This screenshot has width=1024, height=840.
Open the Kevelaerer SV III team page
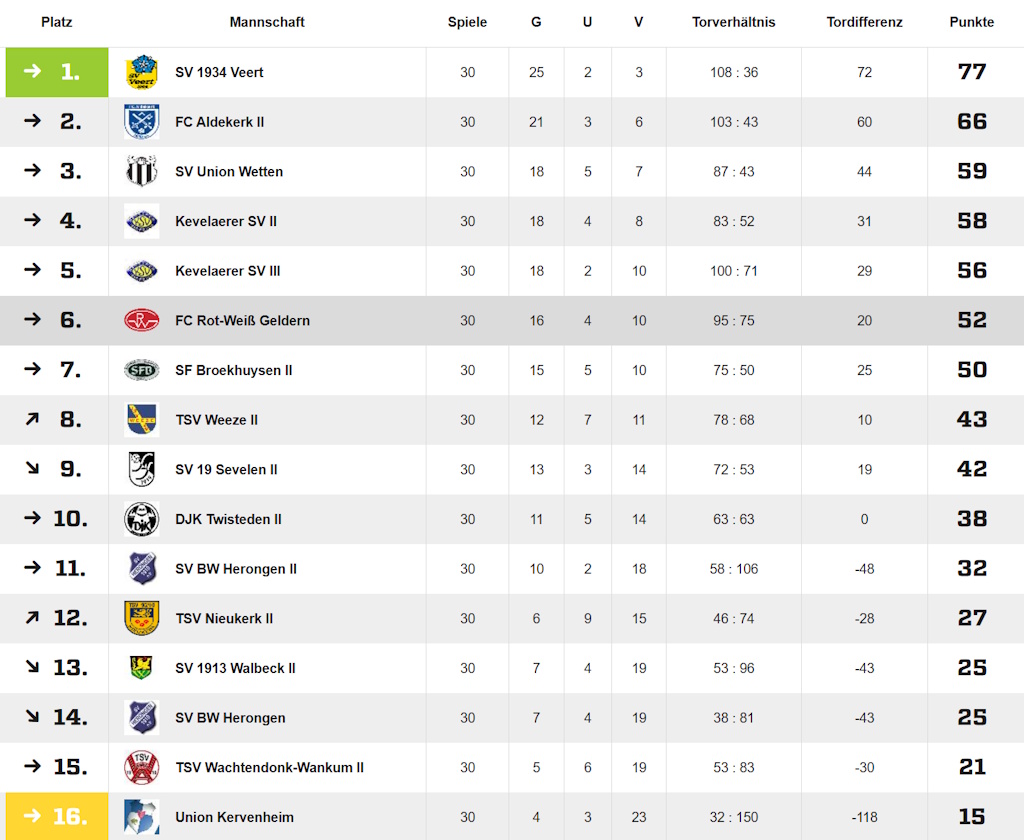pyautogui.click(x=228, y=271)
